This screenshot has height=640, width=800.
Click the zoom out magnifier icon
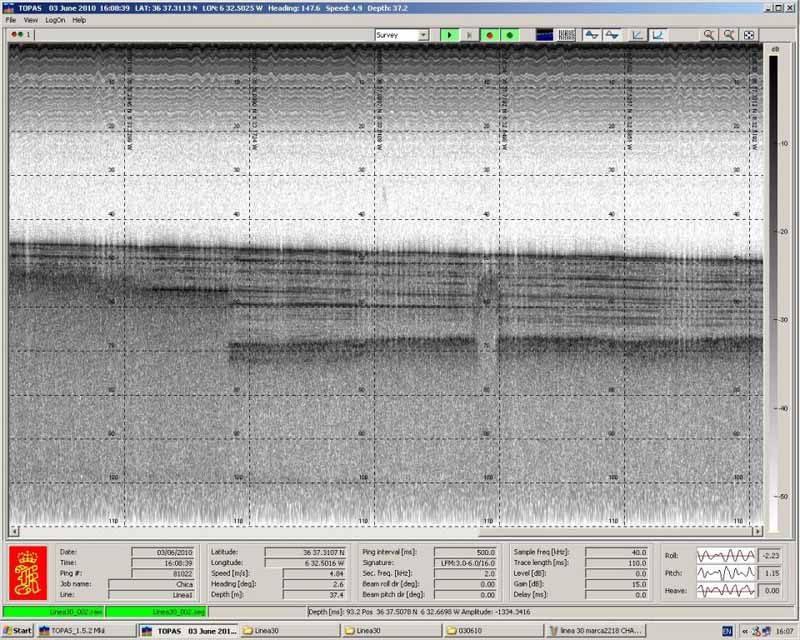[x=729, y=34]
